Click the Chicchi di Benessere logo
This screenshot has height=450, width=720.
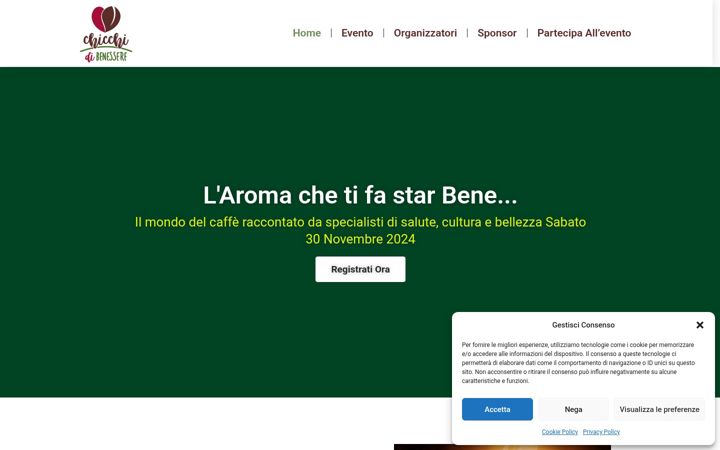point(106,34)
